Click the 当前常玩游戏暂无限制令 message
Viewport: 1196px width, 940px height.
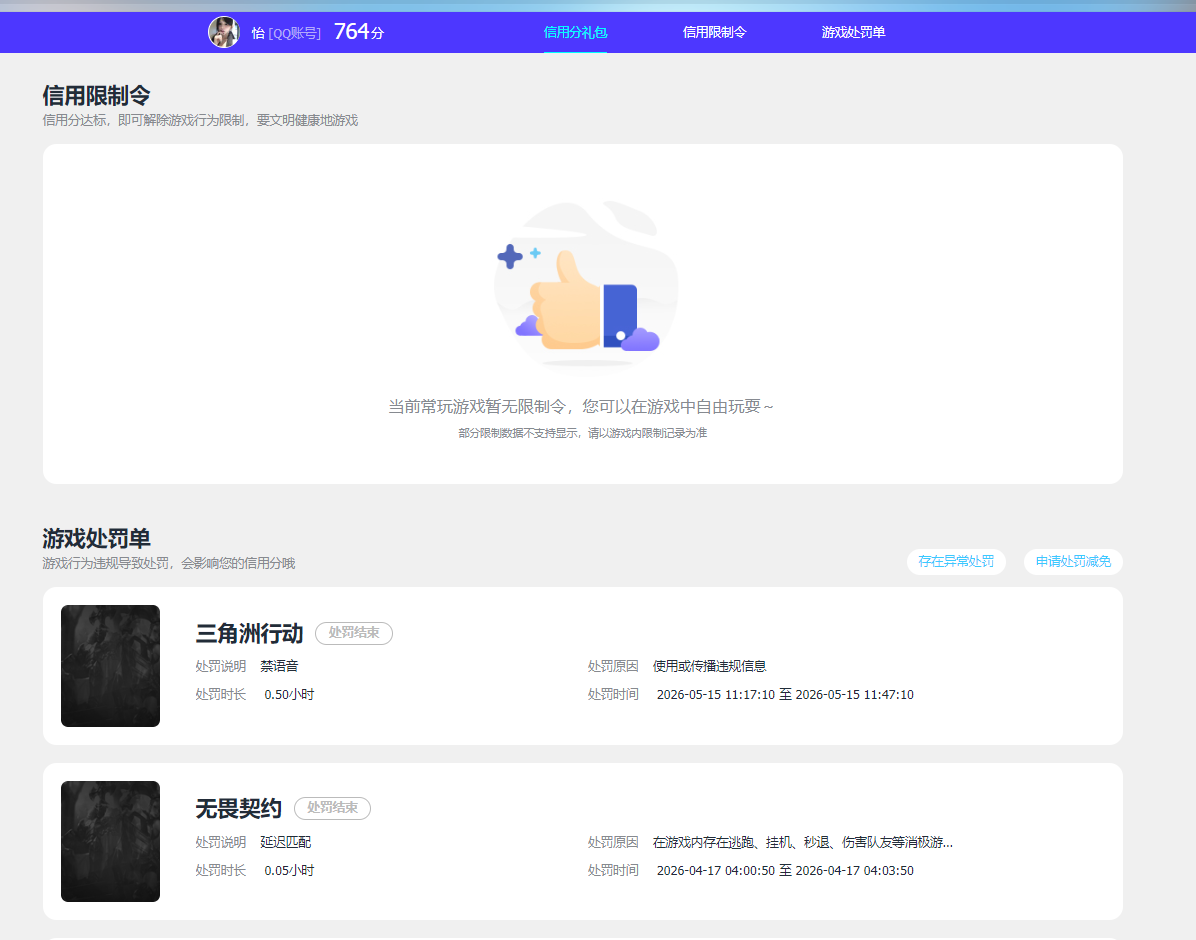580,407
